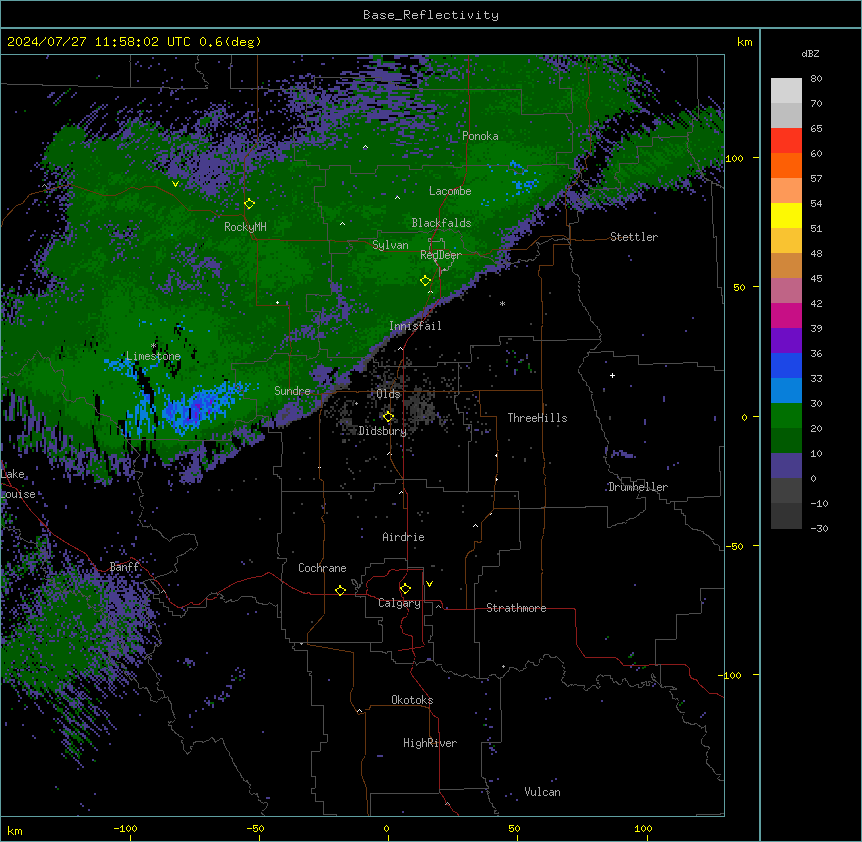Select the ThreeHills label
The image size is (862, 842).
[537, 418]
